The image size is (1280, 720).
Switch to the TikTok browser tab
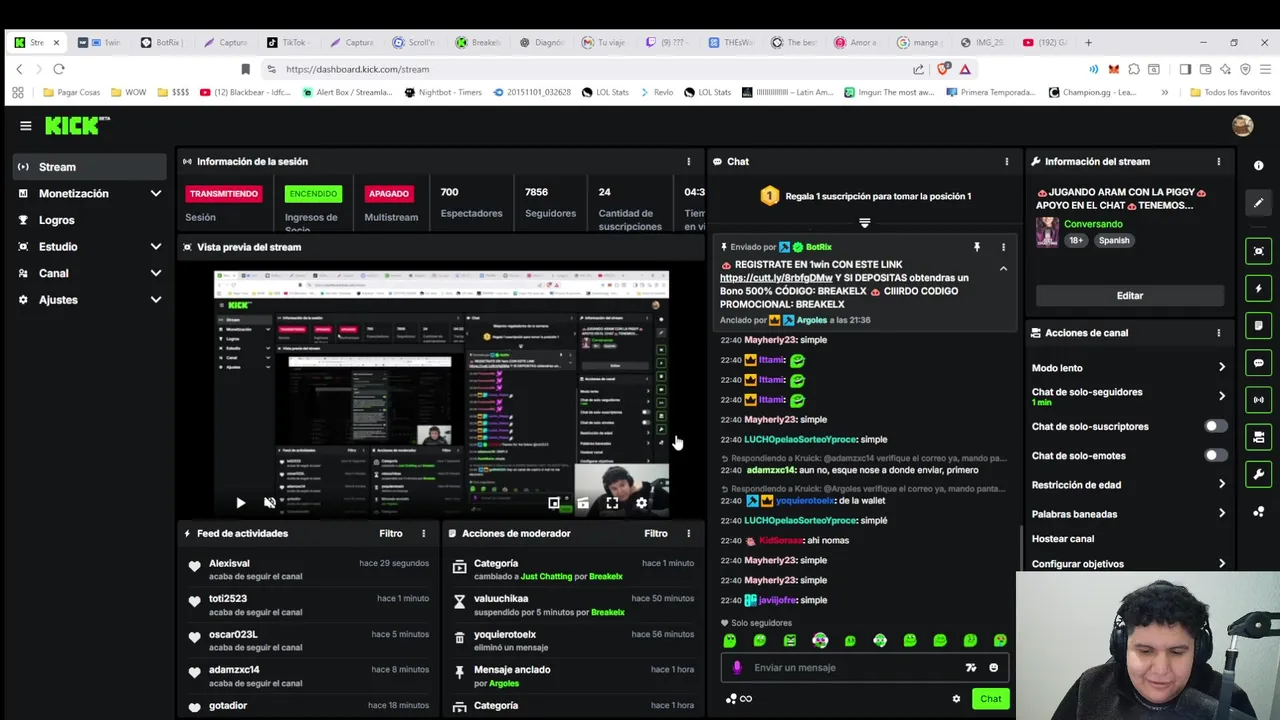point(288,43)
